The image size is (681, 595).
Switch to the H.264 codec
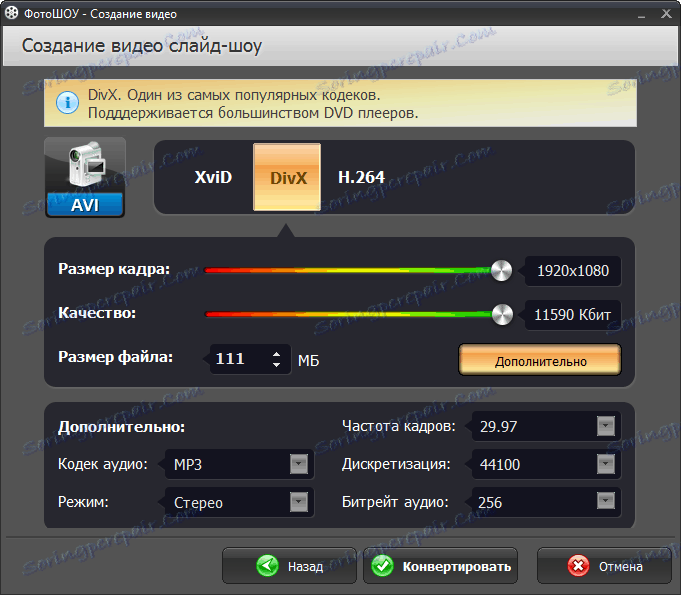coord(361,177)
